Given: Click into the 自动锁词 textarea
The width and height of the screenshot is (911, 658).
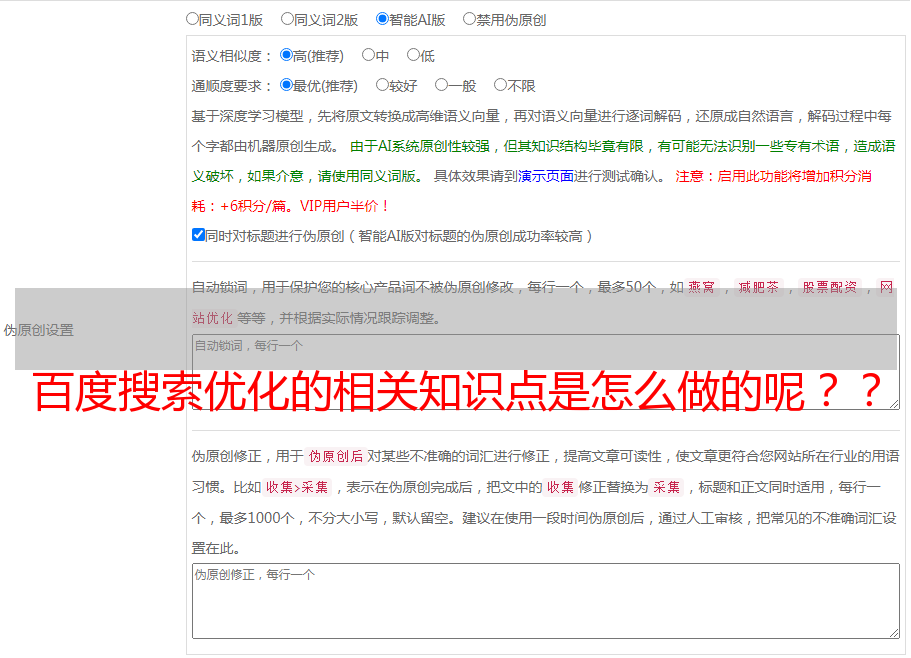Looking at the screenshot, I should (x=546, y=372).
